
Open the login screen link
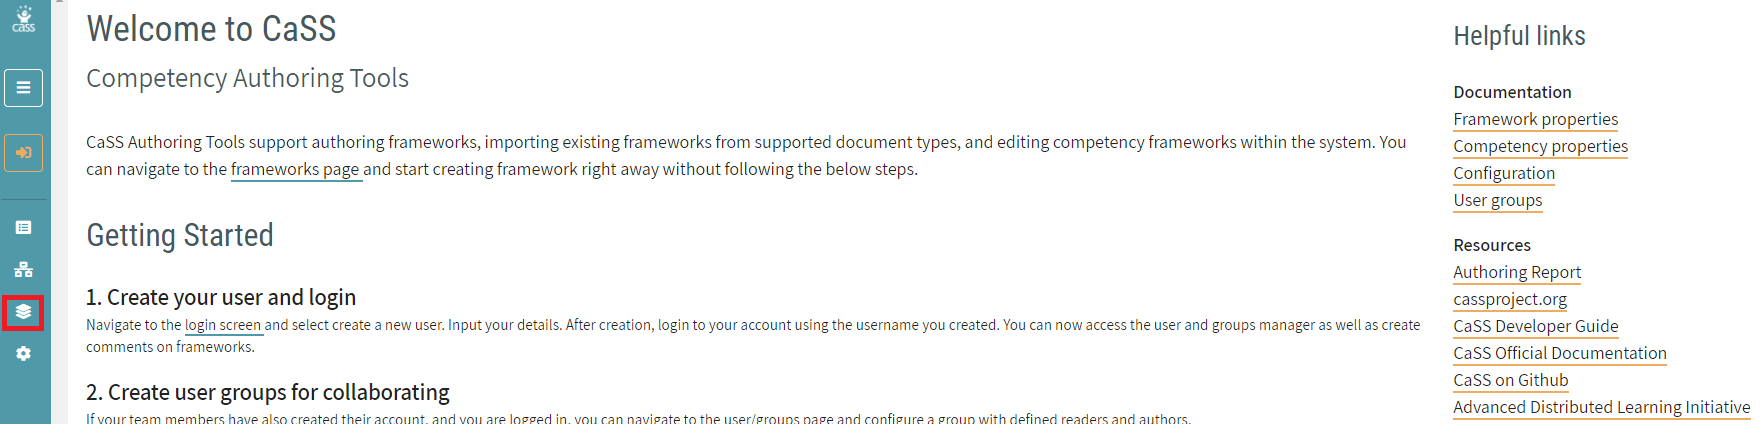(x=223, y=325)
